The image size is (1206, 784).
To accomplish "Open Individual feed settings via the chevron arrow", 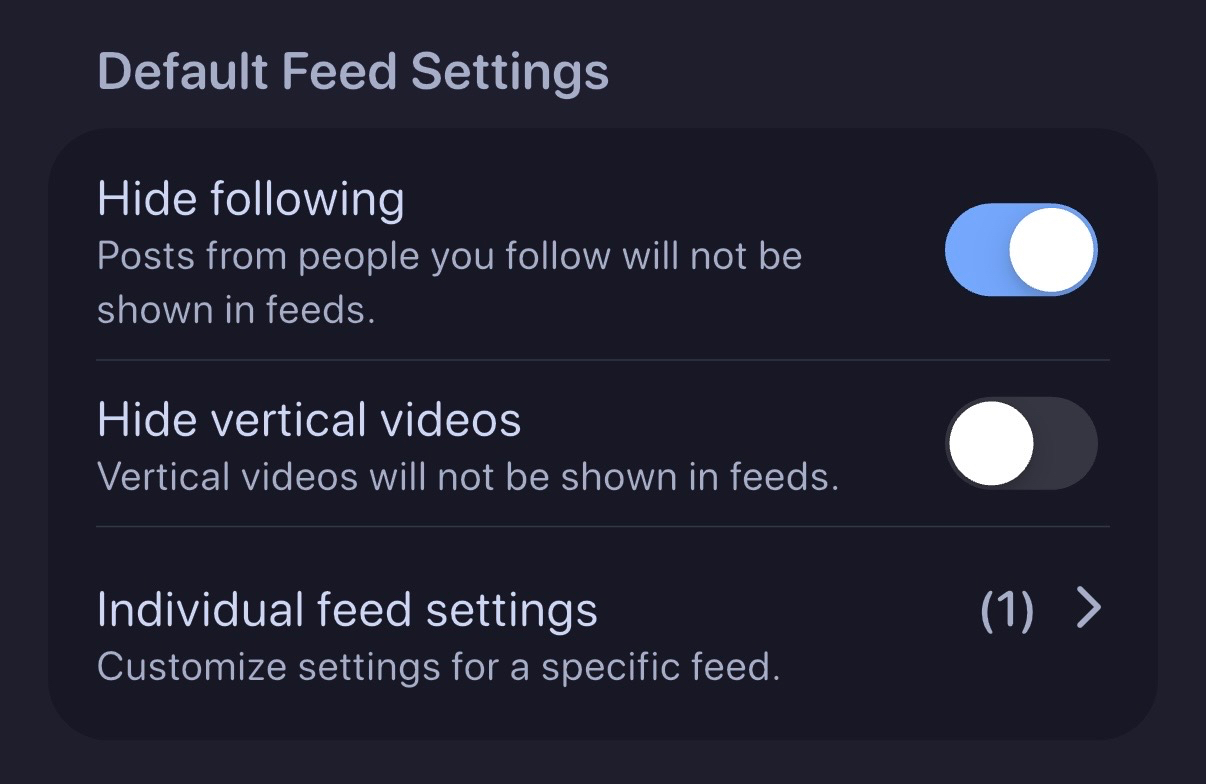I will 1088,609.
